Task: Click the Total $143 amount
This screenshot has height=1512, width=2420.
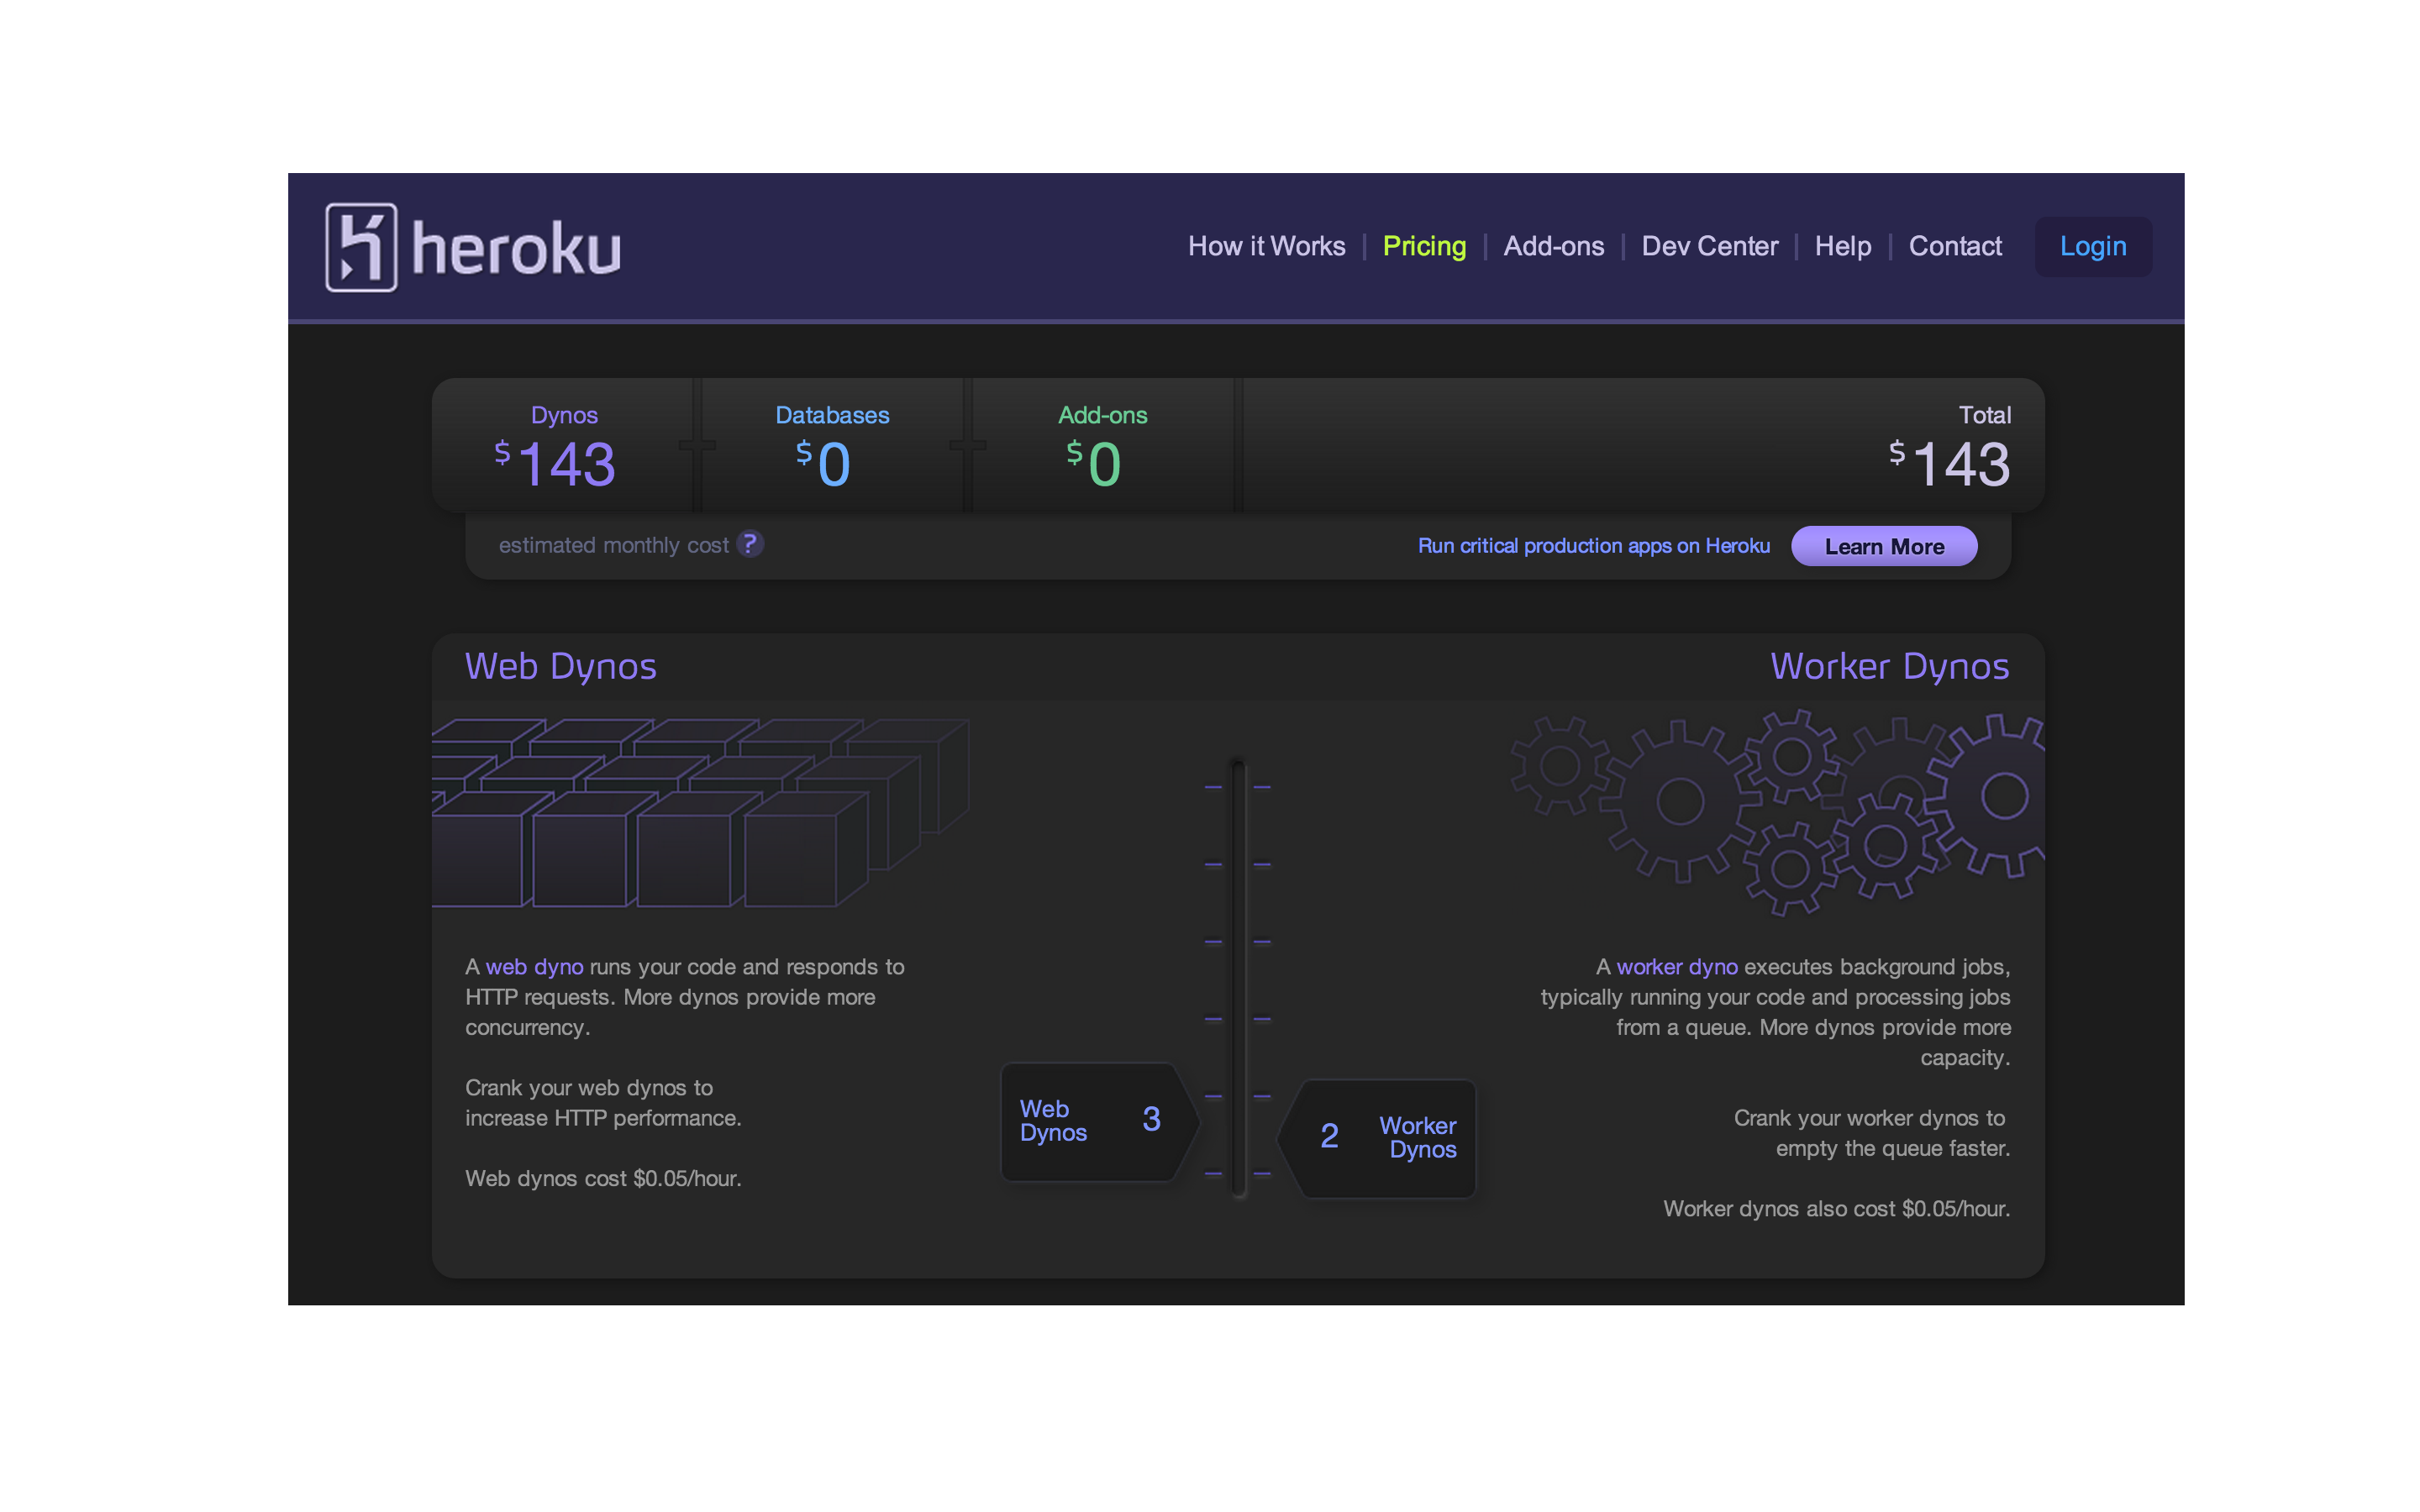Action: 1949,464
